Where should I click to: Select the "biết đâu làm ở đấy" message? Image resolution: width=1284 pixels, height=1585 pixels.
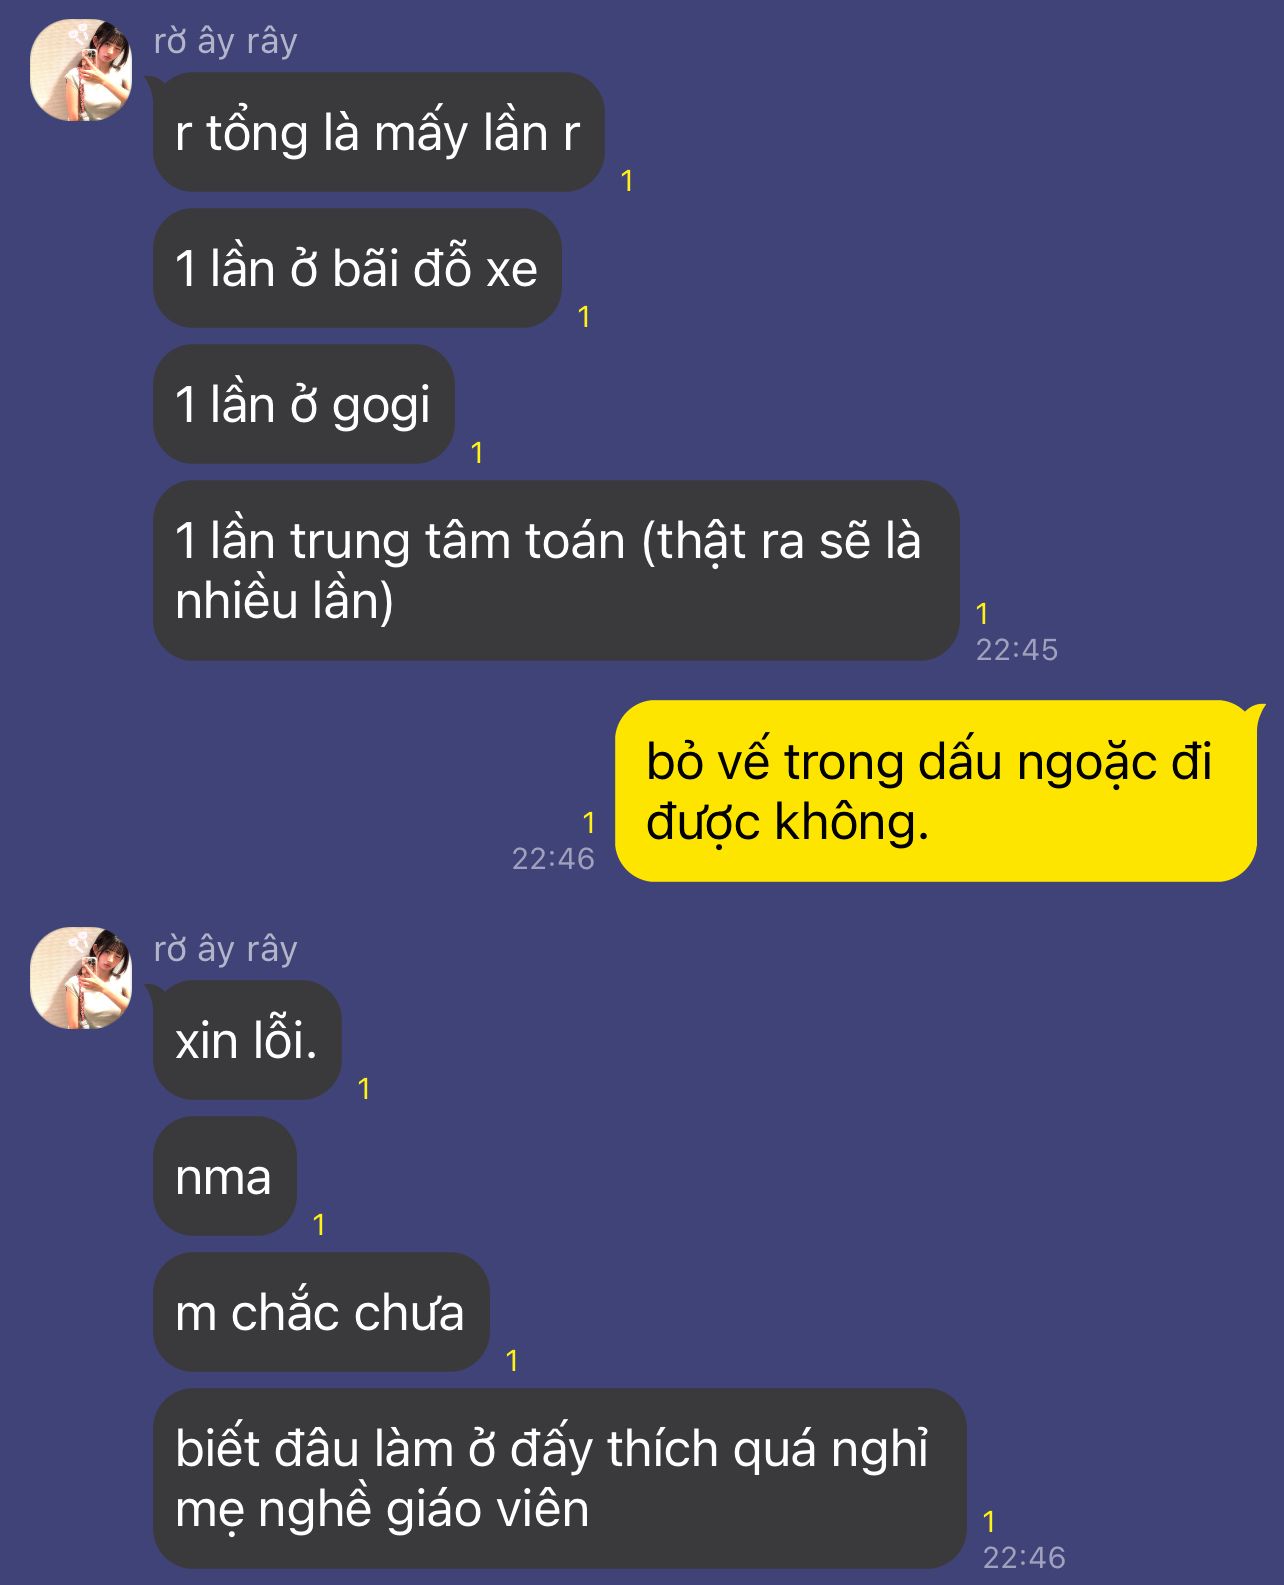pyautogui.click(x=559, y=1478)
